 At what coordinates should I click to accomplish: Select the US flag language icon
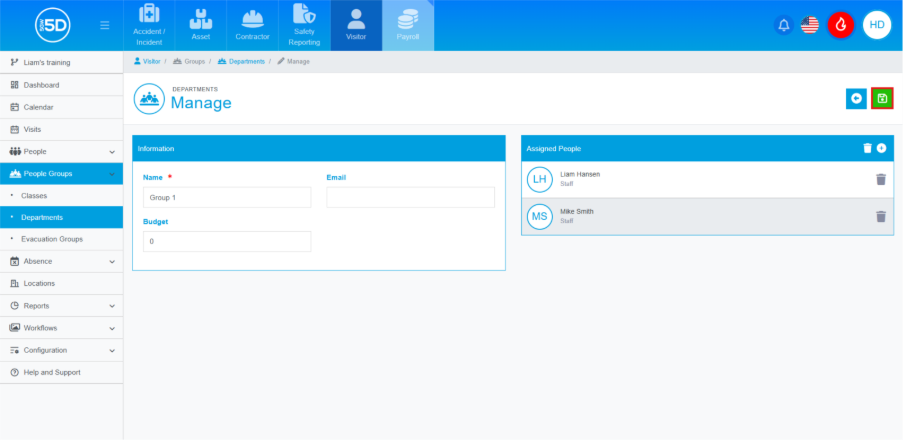810,25
